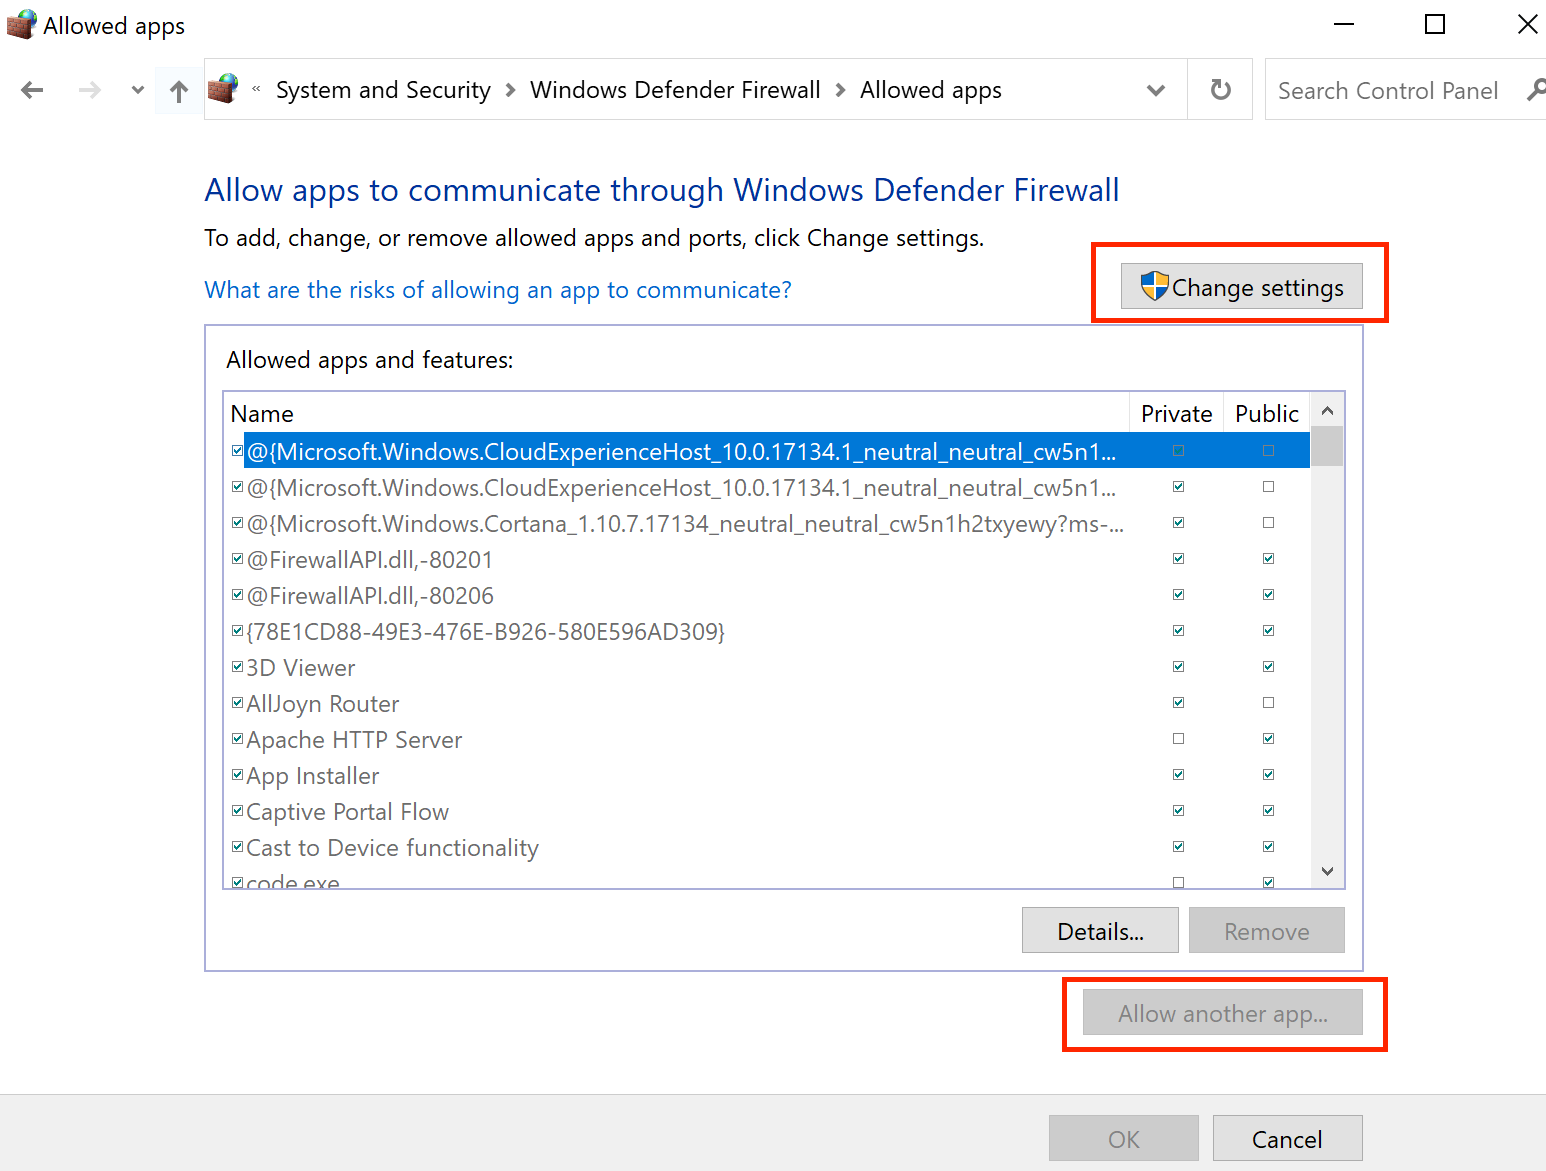Open recent locations dropdown arrow
Image resolution: width=1546 pixels, height=1171 pixels.
138,90
